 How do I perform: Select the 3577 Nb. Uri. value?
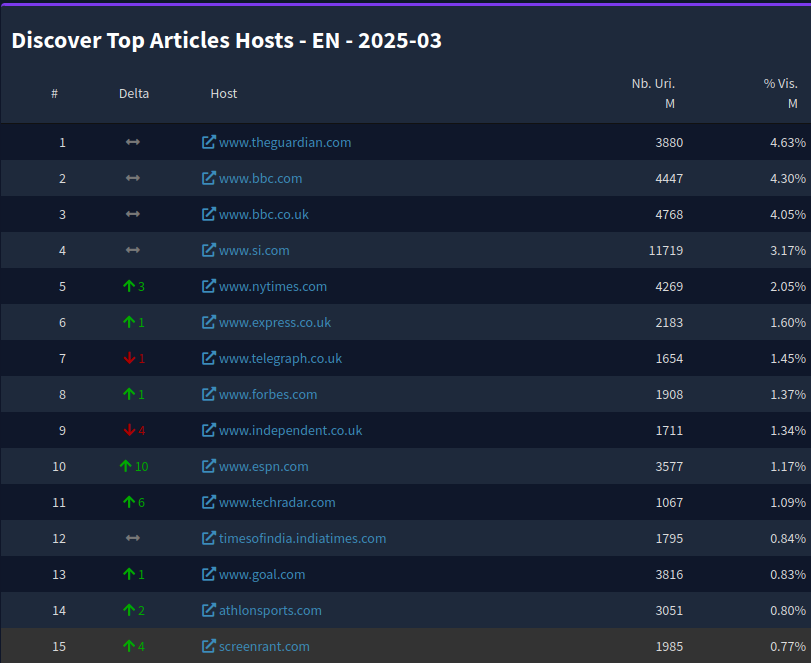[669, 466]
